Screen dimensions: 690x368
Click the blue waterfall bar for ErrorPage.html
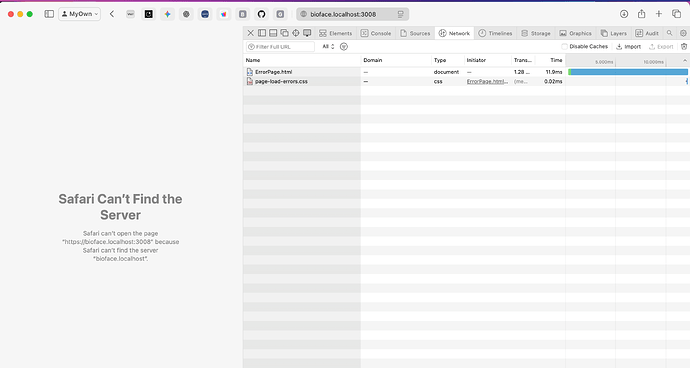(628, 72)
